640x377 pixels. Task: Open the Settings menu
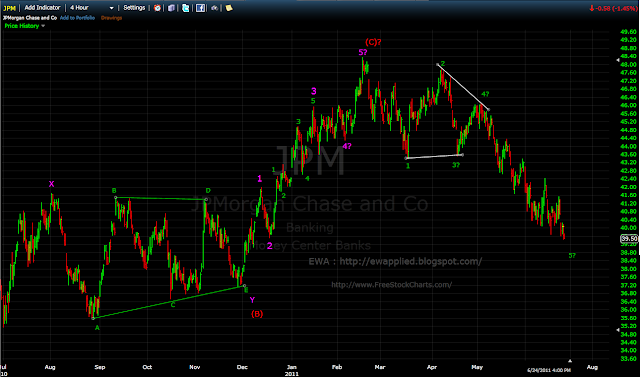click(x=134, y=8)
